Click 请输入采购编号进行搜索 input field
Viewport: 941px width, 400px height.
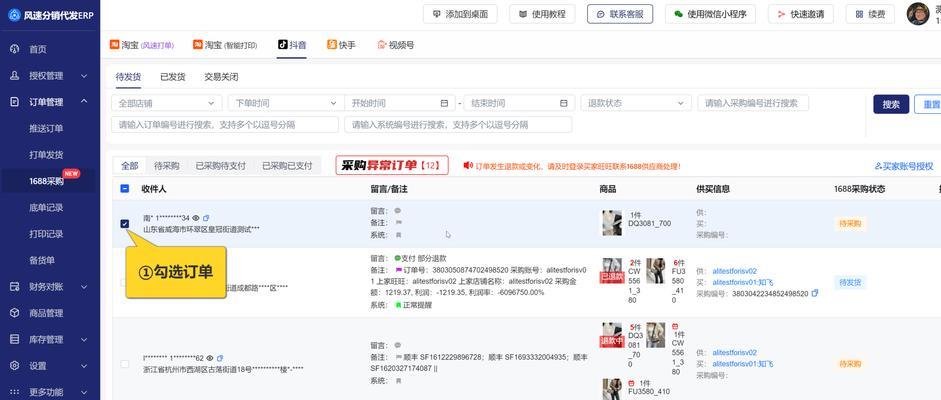point(753,103)
